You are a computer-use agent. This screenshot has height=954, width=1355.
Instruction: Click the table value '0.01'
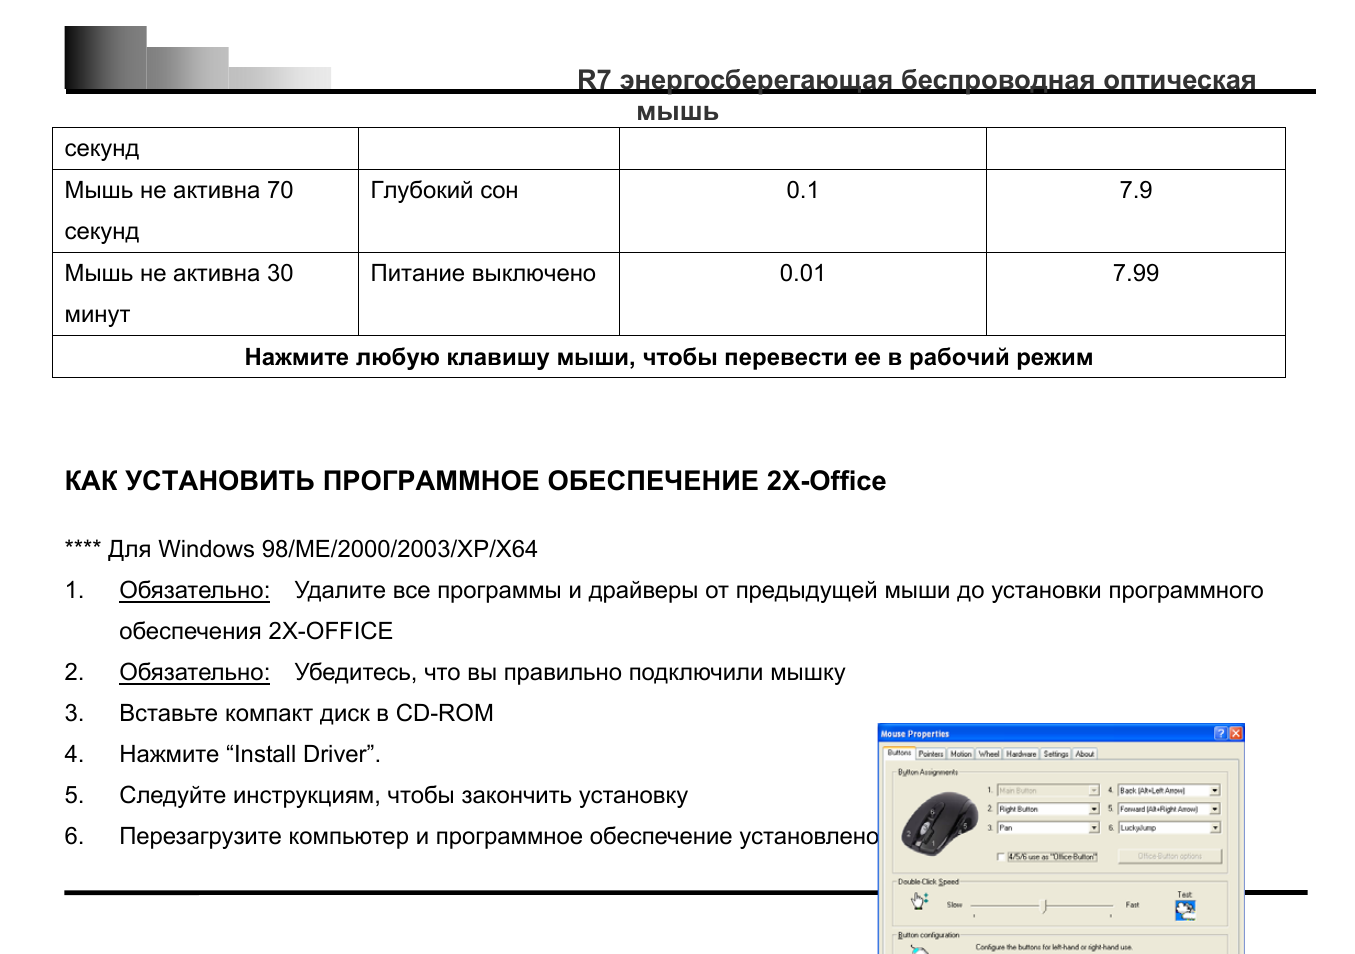pos(802,273)
